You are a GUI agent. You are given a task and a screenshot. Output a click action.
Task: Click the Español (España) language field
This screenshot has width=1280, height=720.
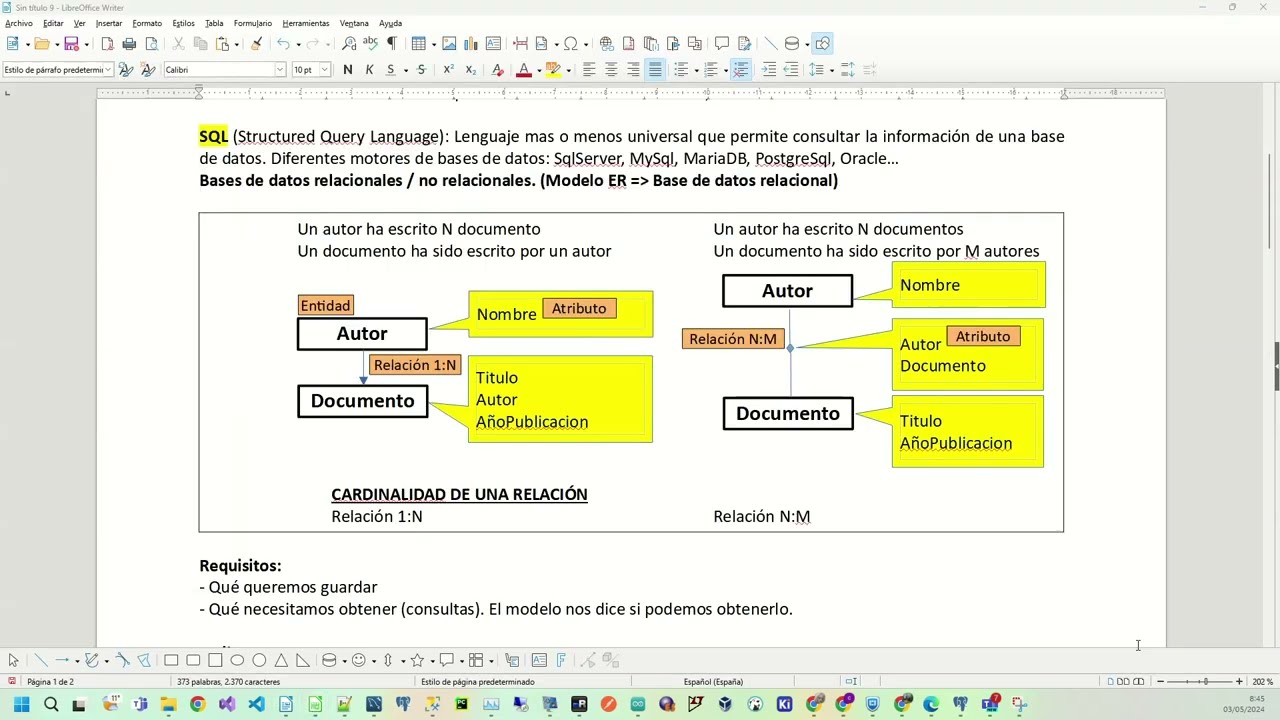[713, 682]
